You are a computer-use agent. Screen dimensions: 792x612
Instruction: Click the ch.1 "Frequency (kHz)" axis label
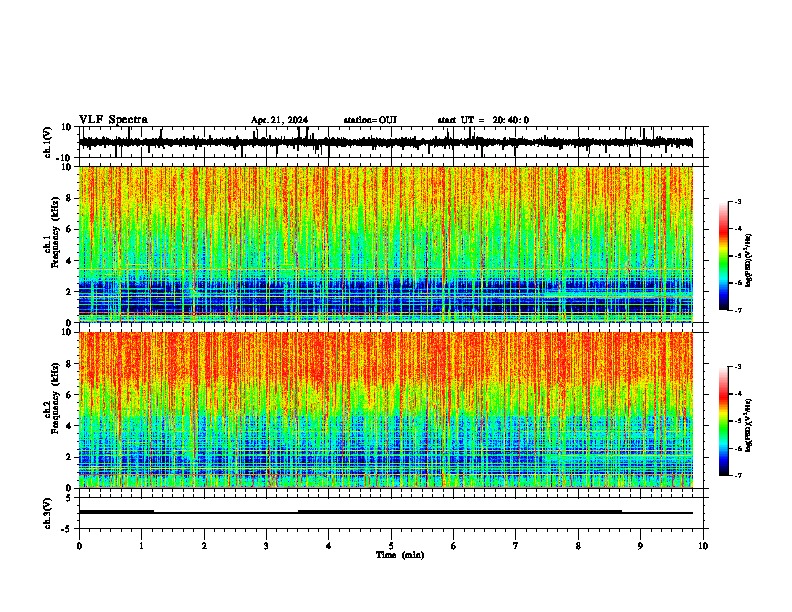point(55,233)
